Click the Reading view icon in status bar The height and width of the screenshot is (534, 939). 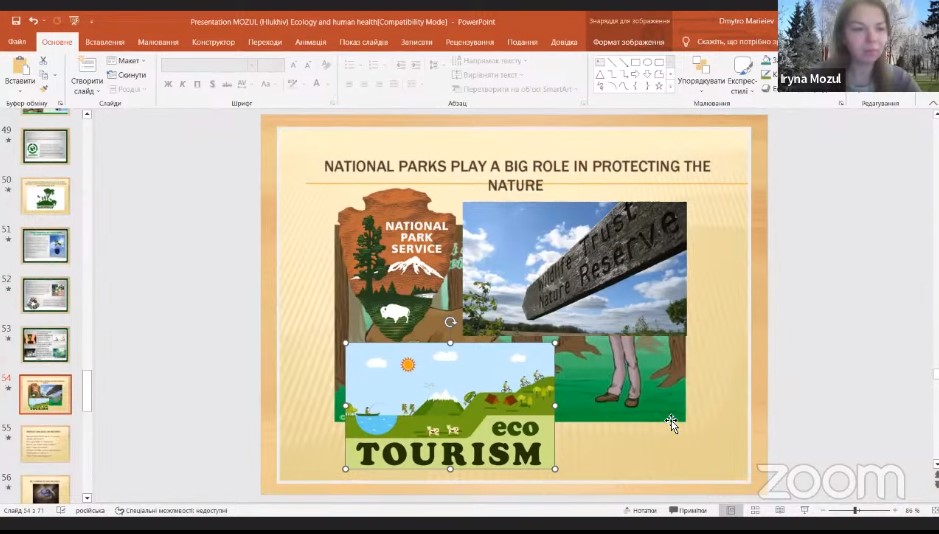coord(780,510)
